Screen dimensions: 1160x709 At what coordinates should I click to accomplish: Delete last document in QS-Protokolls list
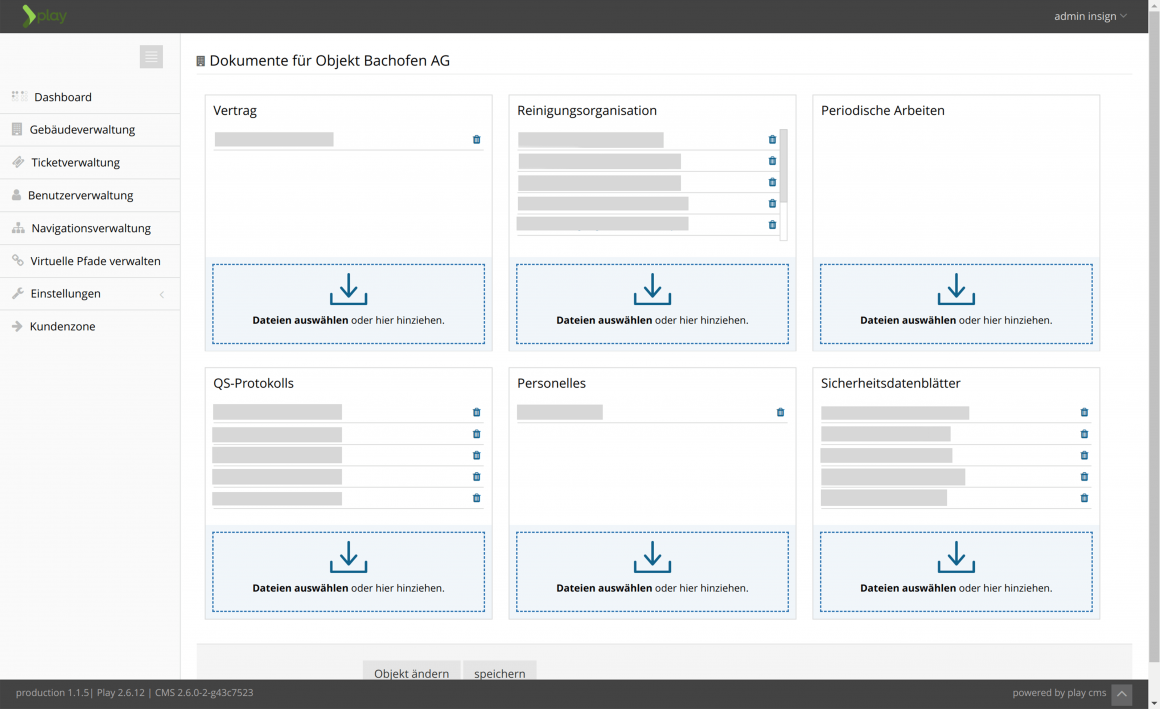click(x=476, y=498)
